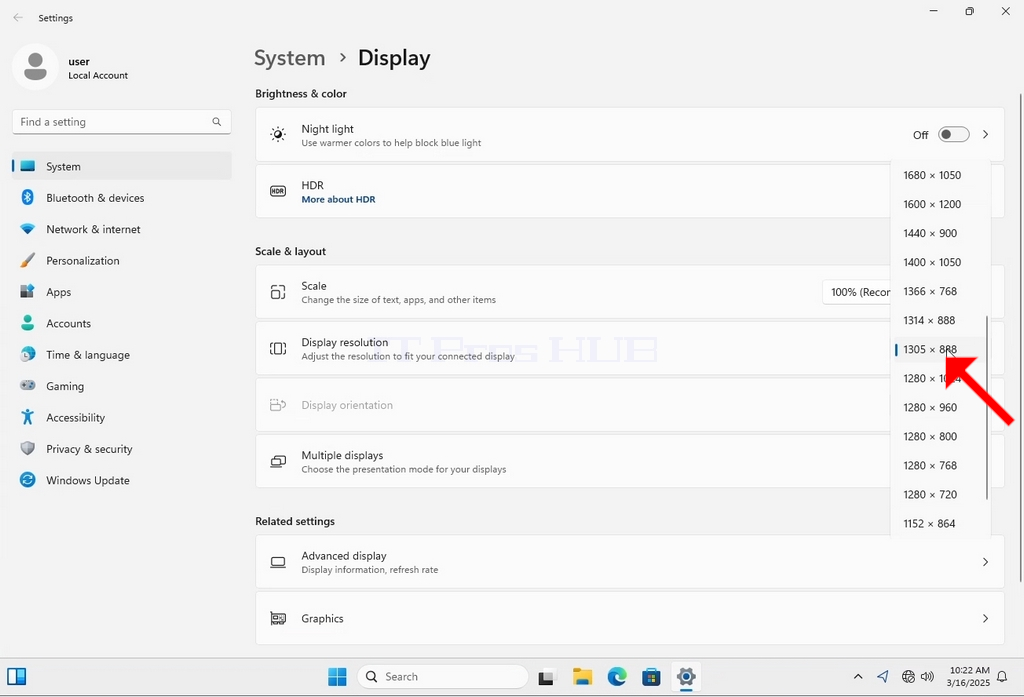Click the Graphics card icon
Screen dimensions: 1024x697
pos(278,619)
